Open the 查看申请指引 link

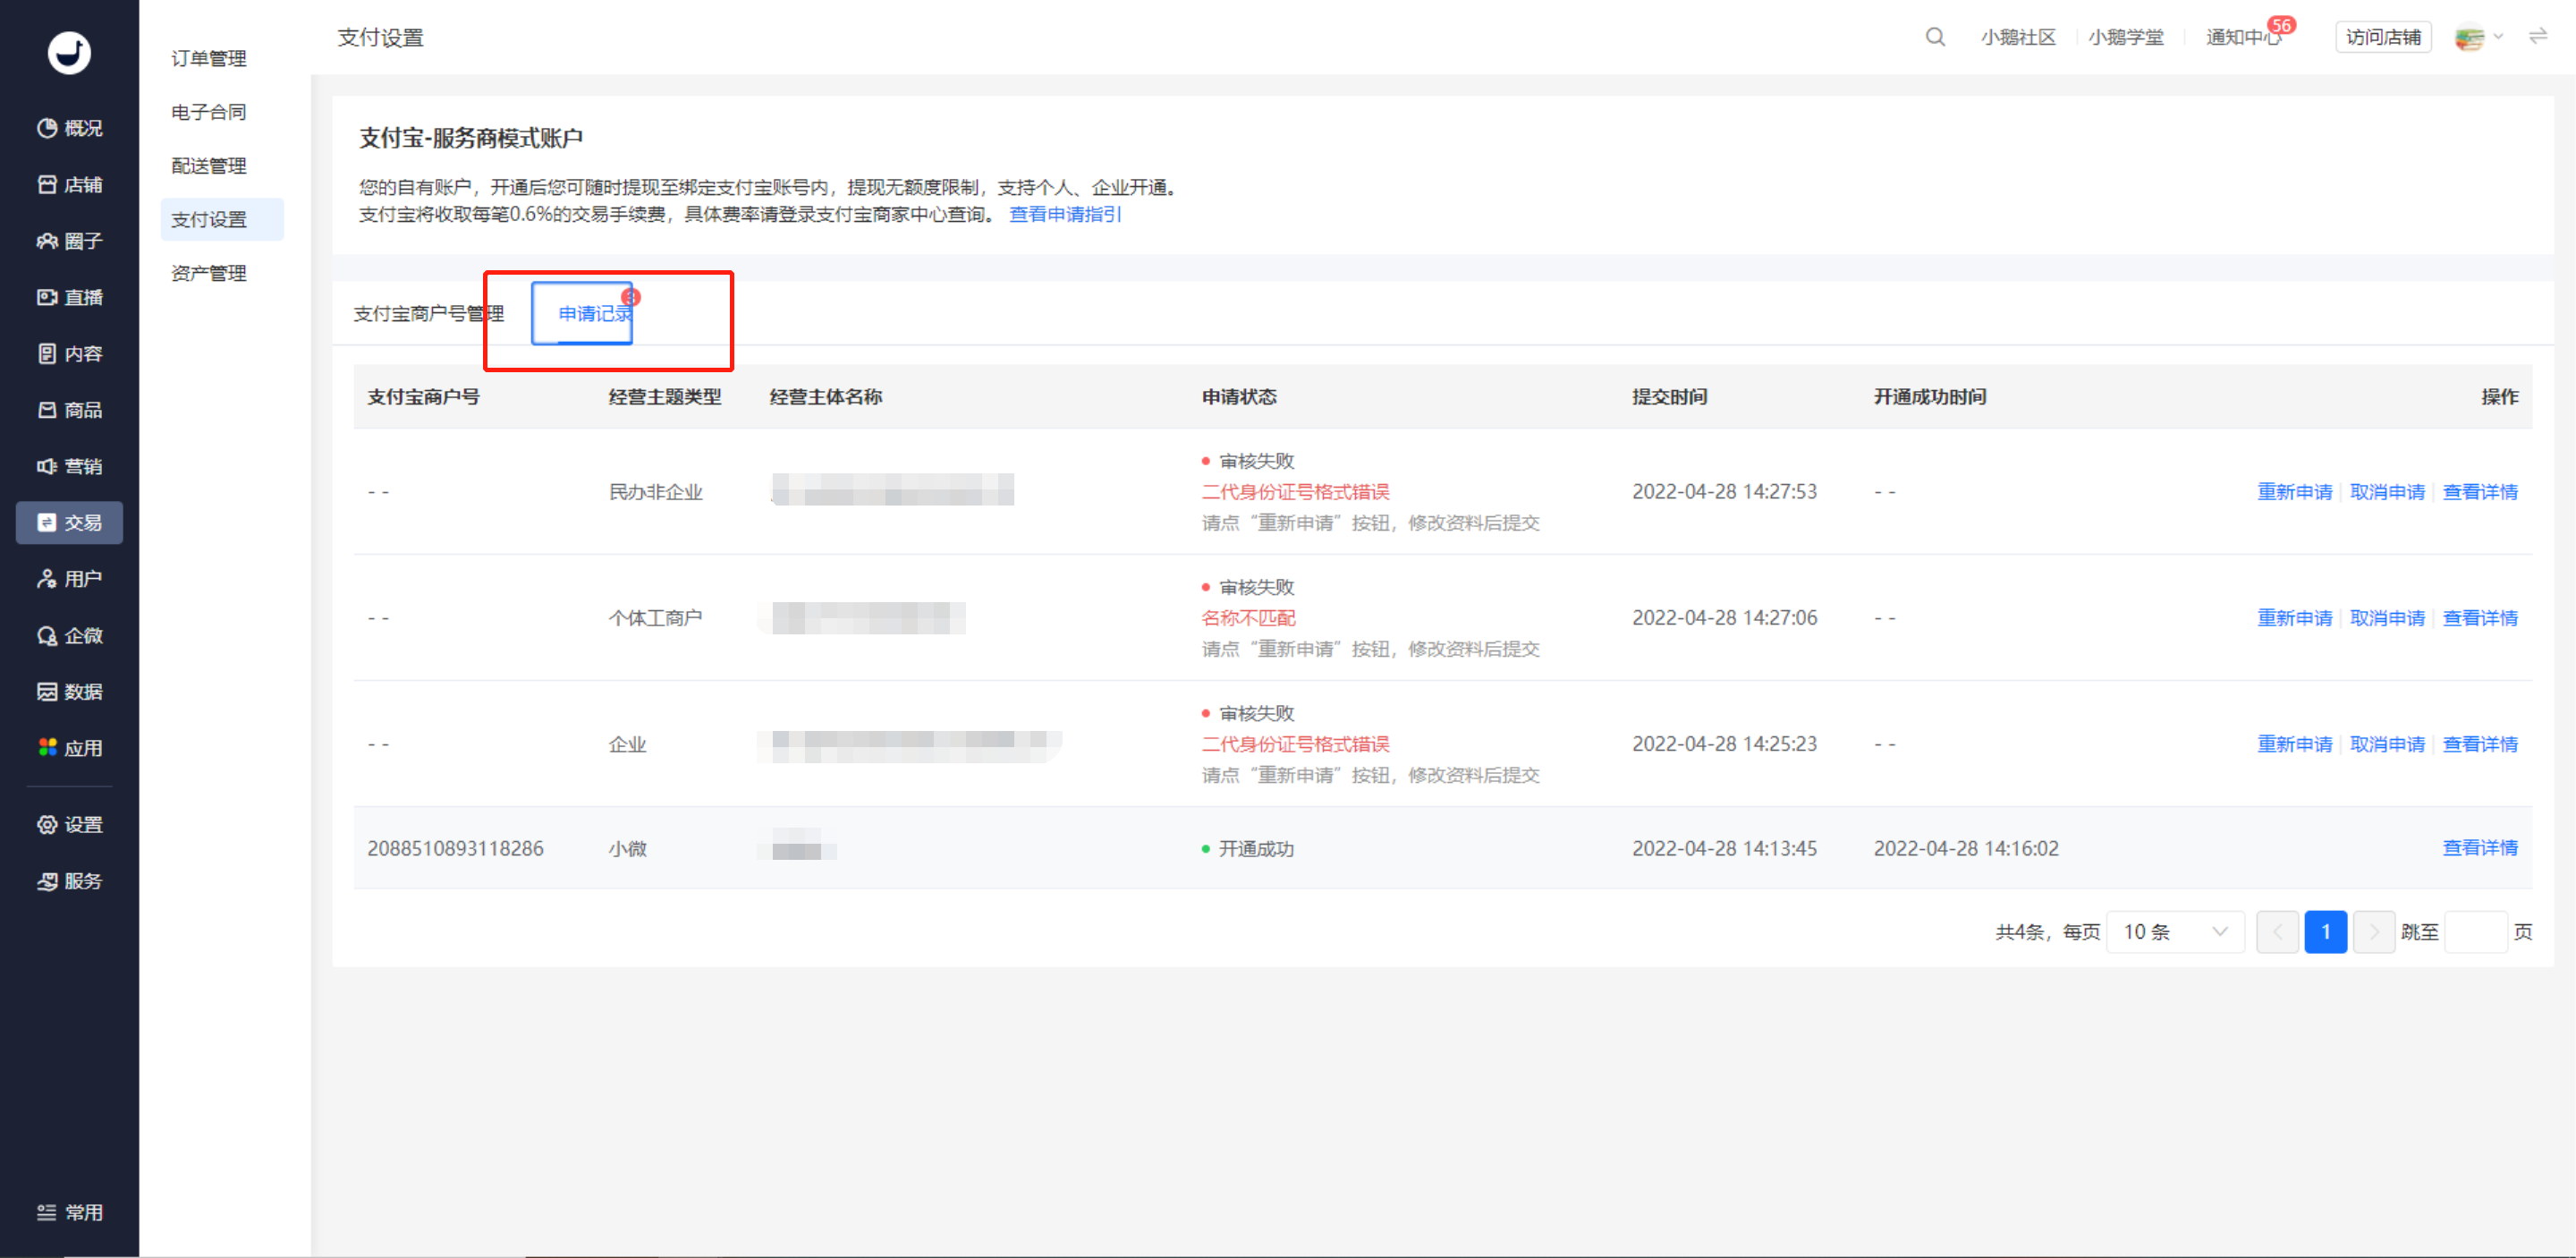tap(1065, 214)
